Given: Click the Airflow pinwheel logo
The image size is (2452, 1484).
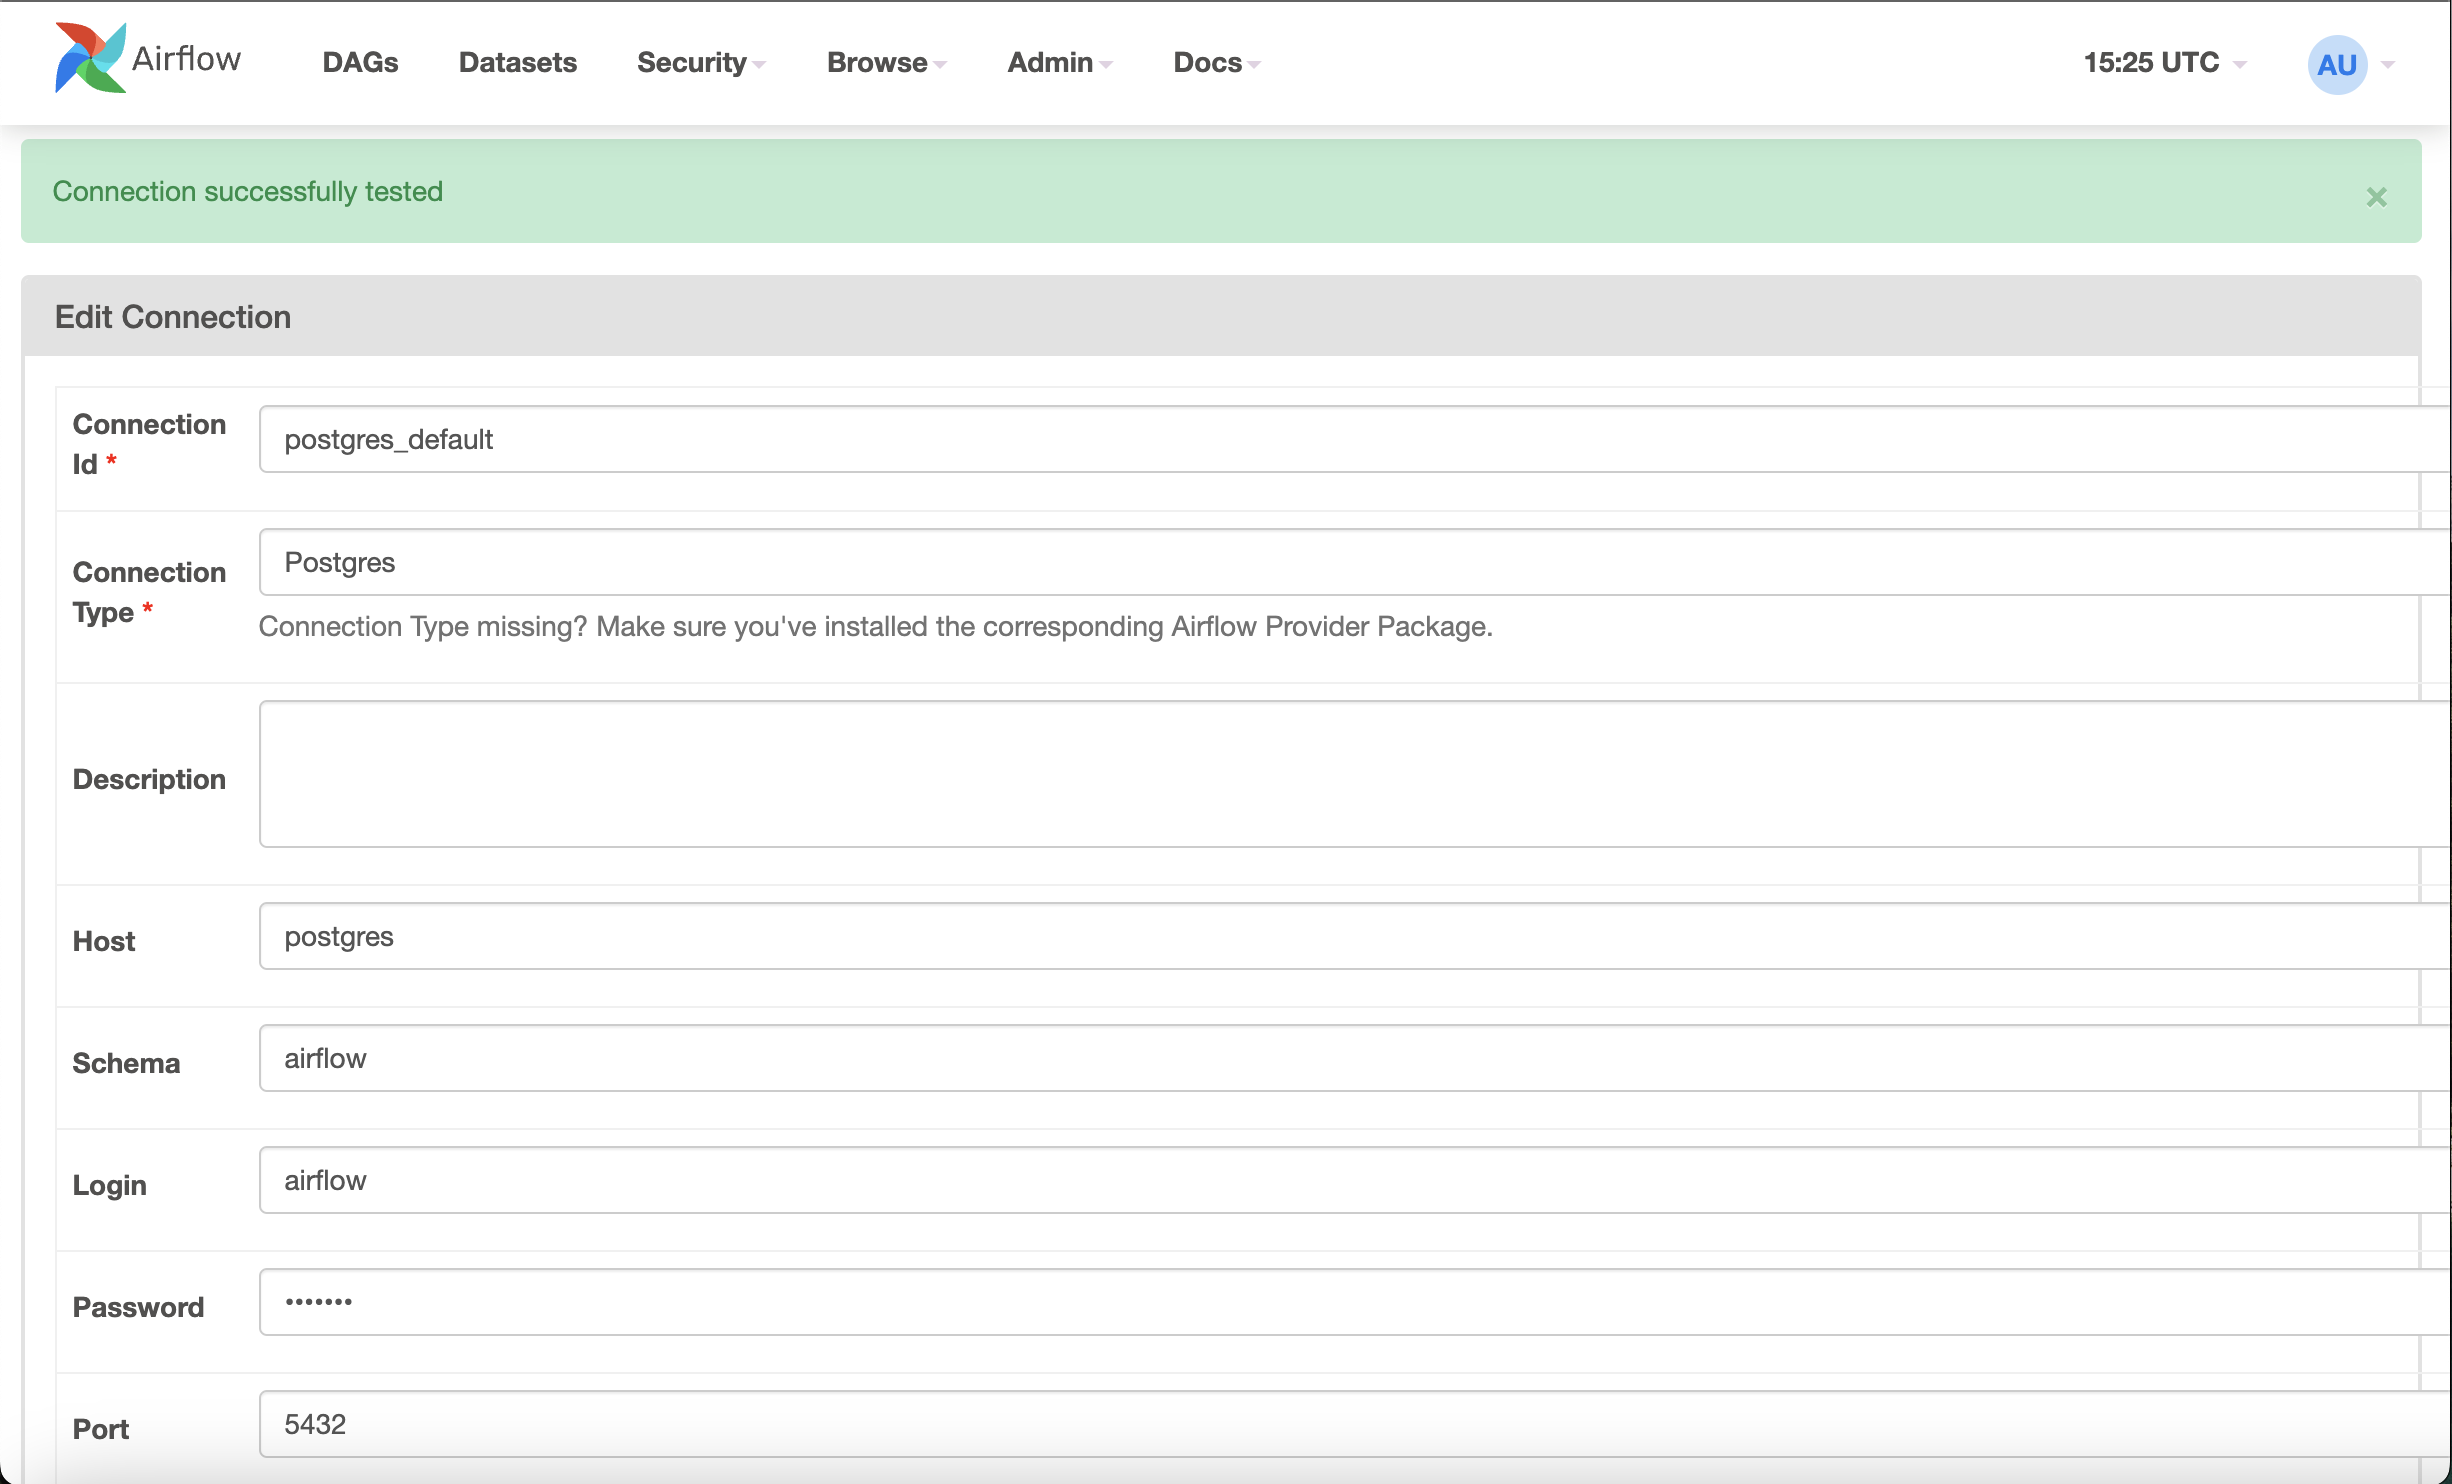Looking at the screenshot, I should tap(90, 58).
